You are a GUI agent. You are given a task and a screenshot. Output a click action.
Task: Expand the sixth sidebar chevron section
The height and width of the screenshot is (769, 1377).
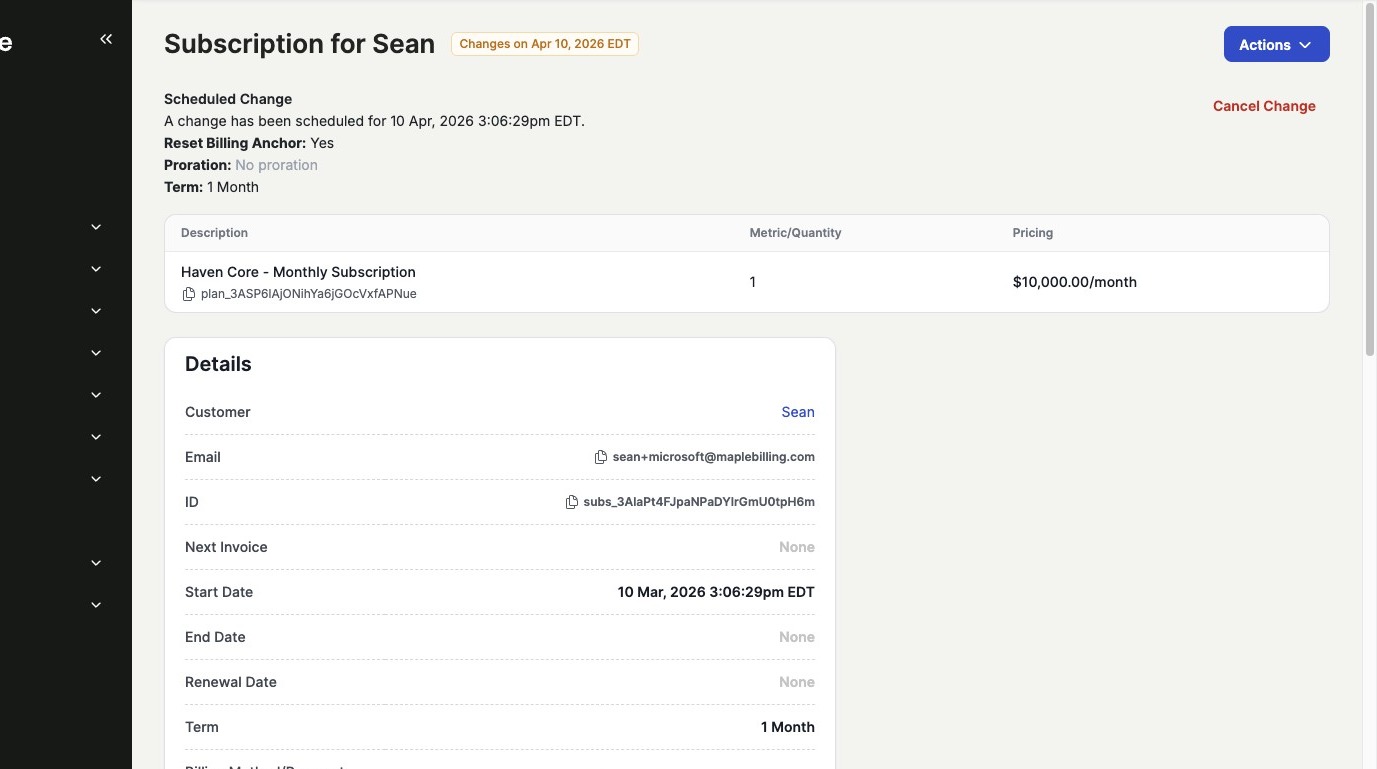pyautogui.click(x=96, y=437)
